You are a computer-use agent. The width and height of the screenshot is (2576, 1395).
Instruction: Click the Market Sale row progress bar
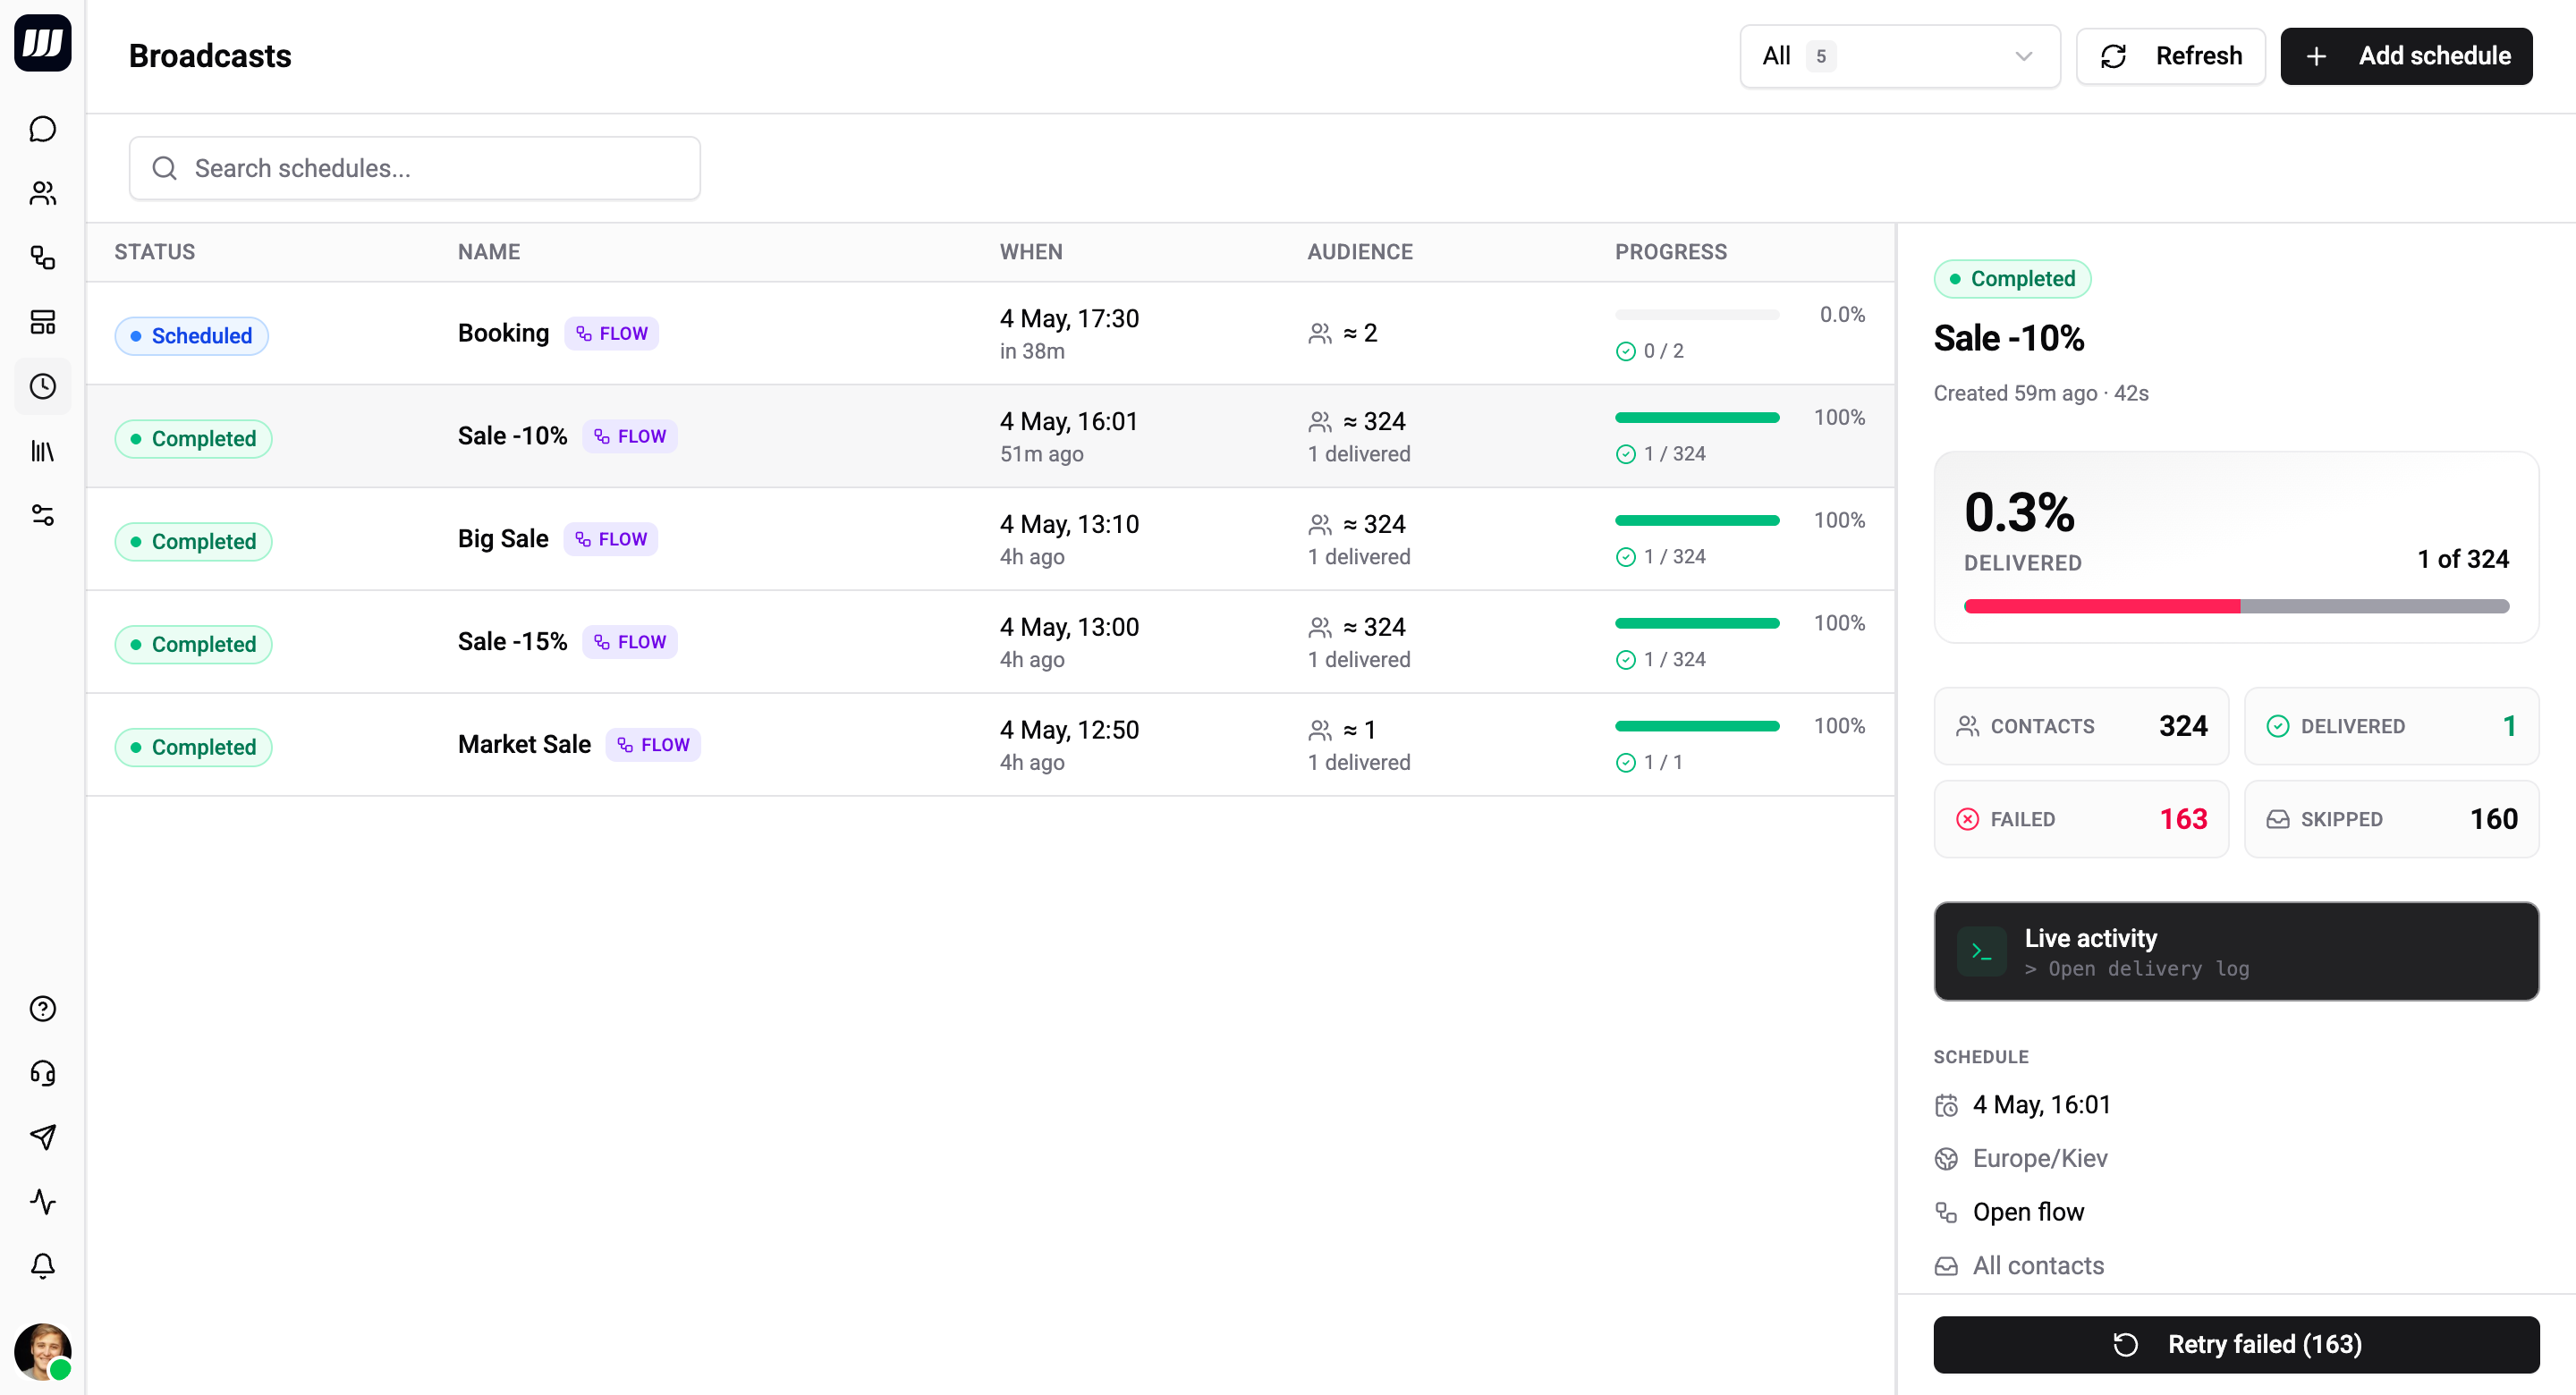1697,726
